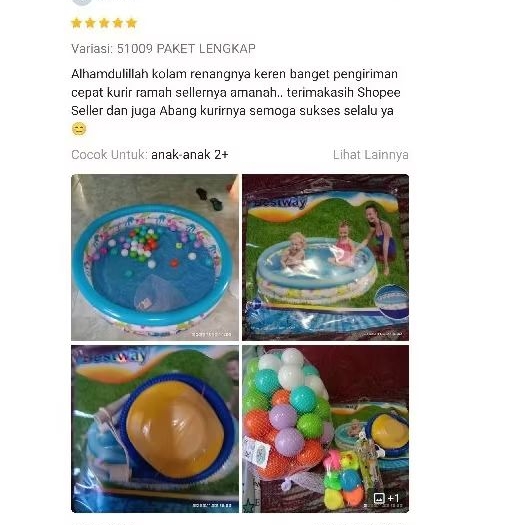Viewport: 525px width, 525px height.
Task: Click the second yellow rating star
Action: [90, 23]
